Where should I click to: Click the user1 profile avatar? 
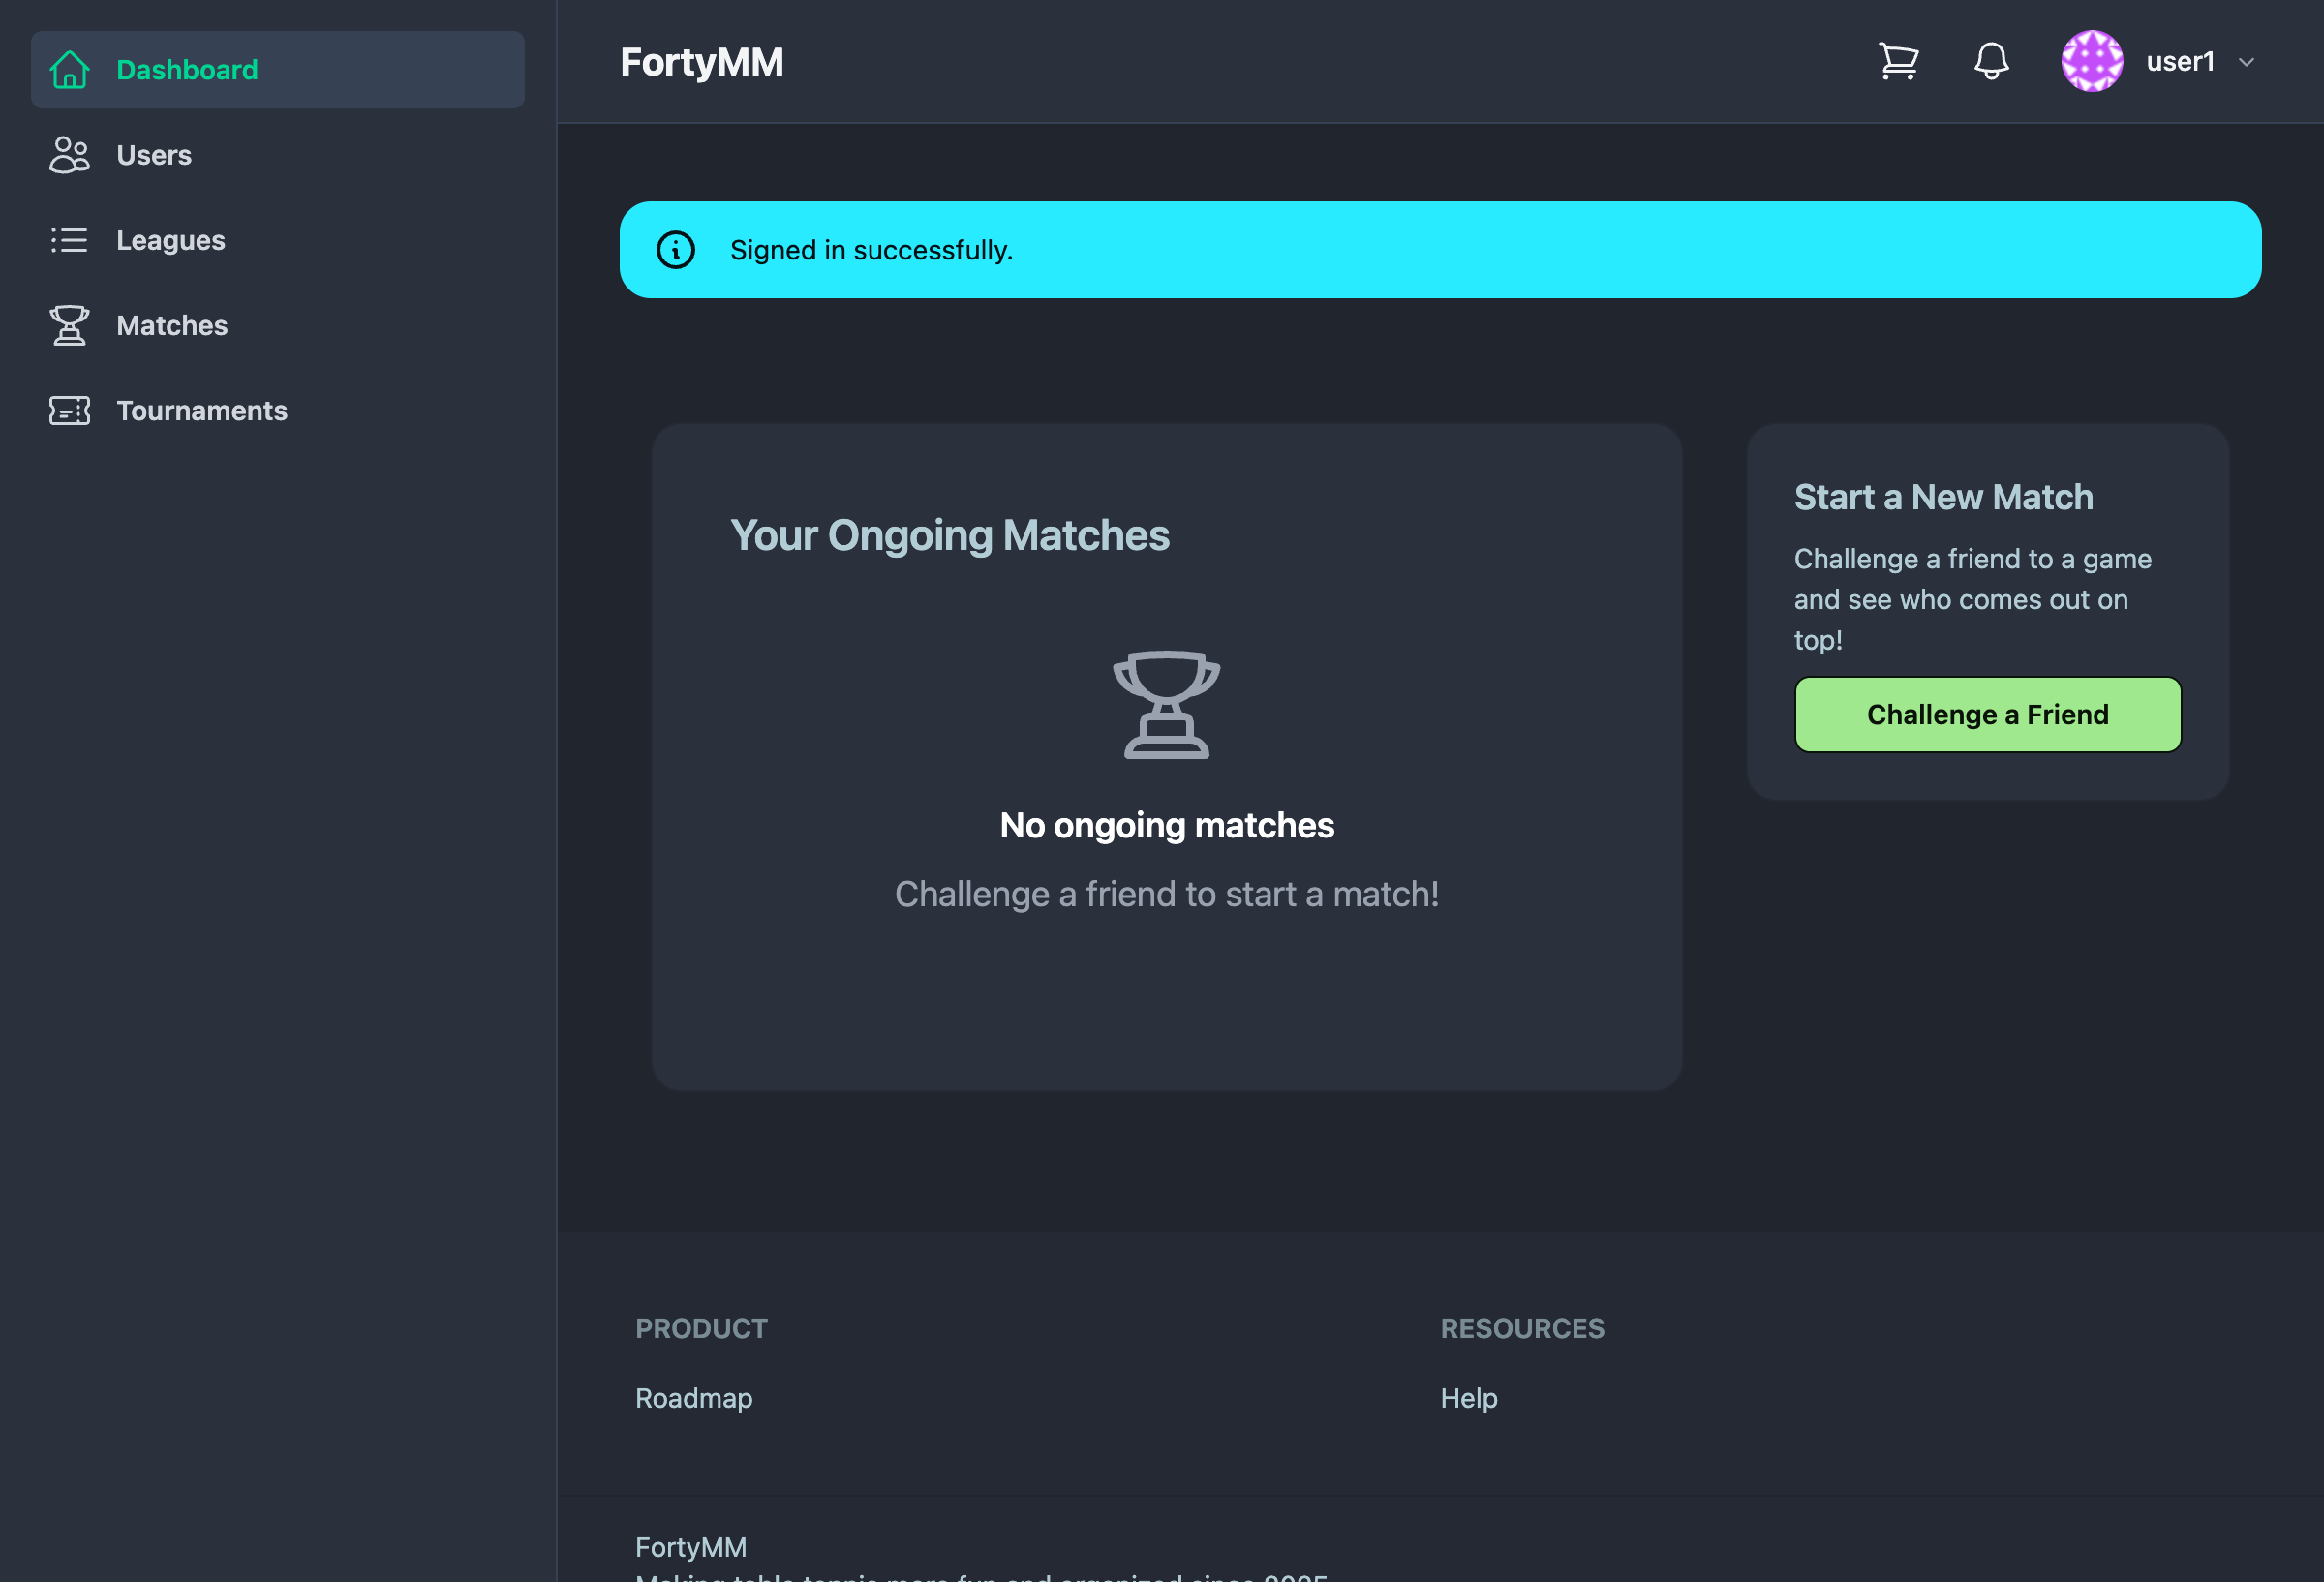(x=2092, y=61)
